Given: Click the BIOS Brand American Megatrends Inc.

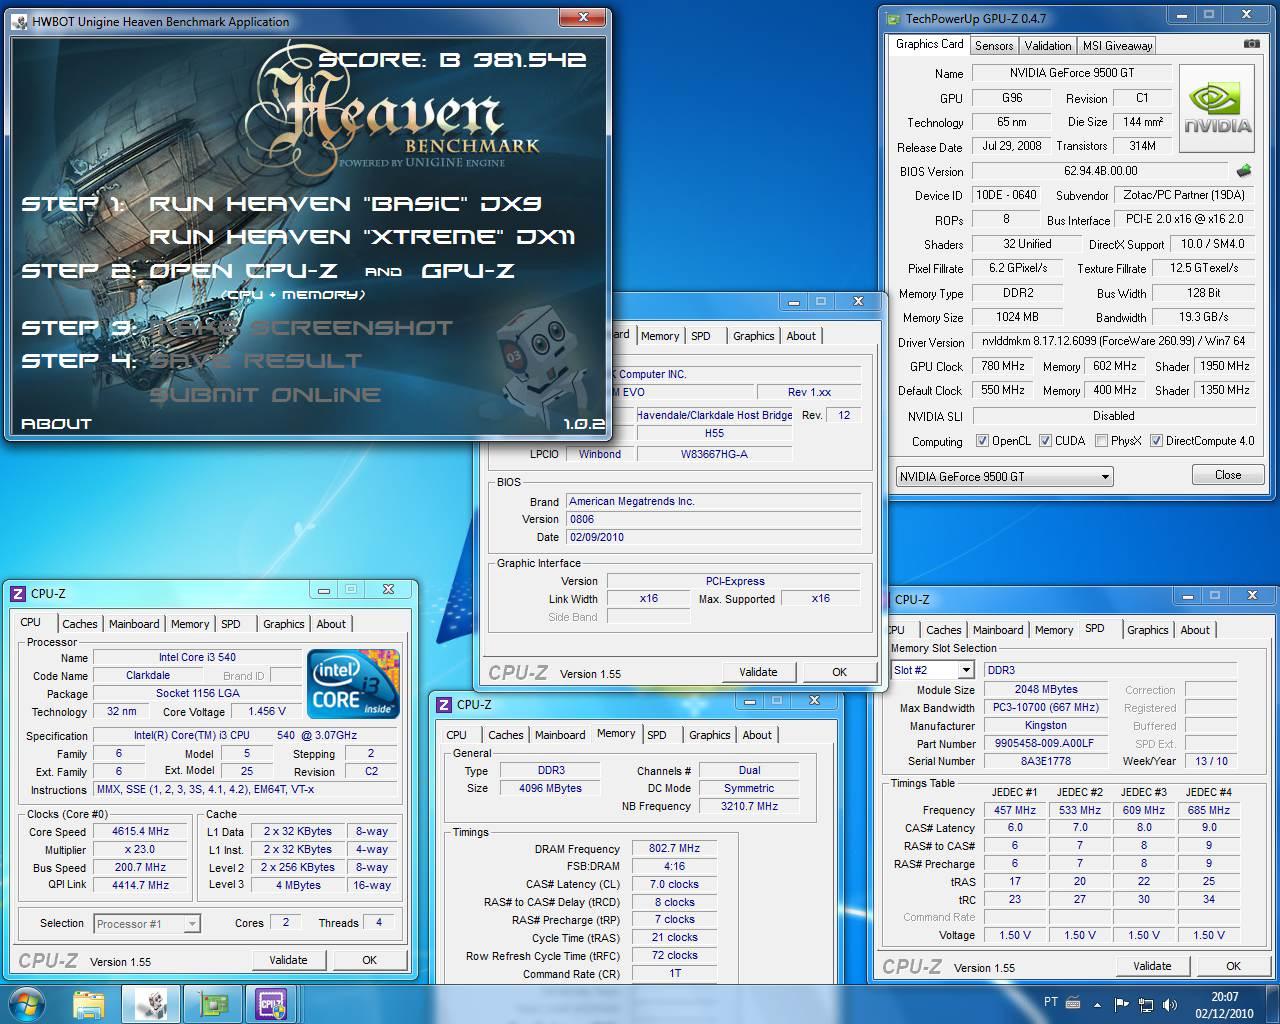Looking at the screenshot, I should coord(714,501).
